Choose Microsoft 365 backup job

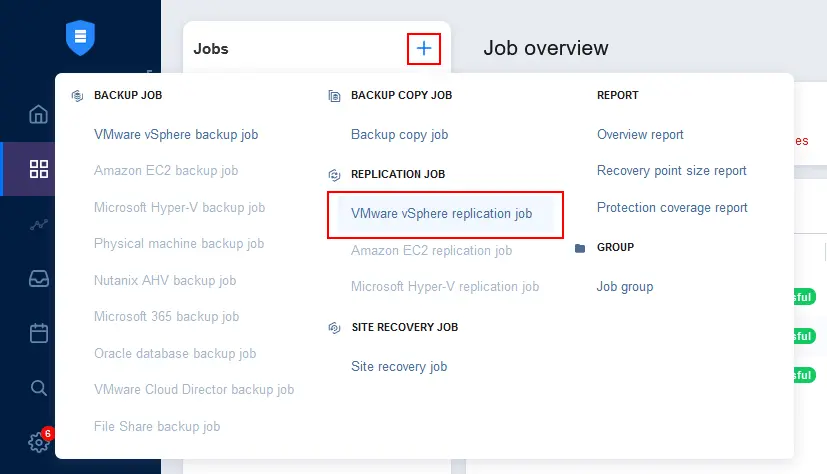[167, 316]
